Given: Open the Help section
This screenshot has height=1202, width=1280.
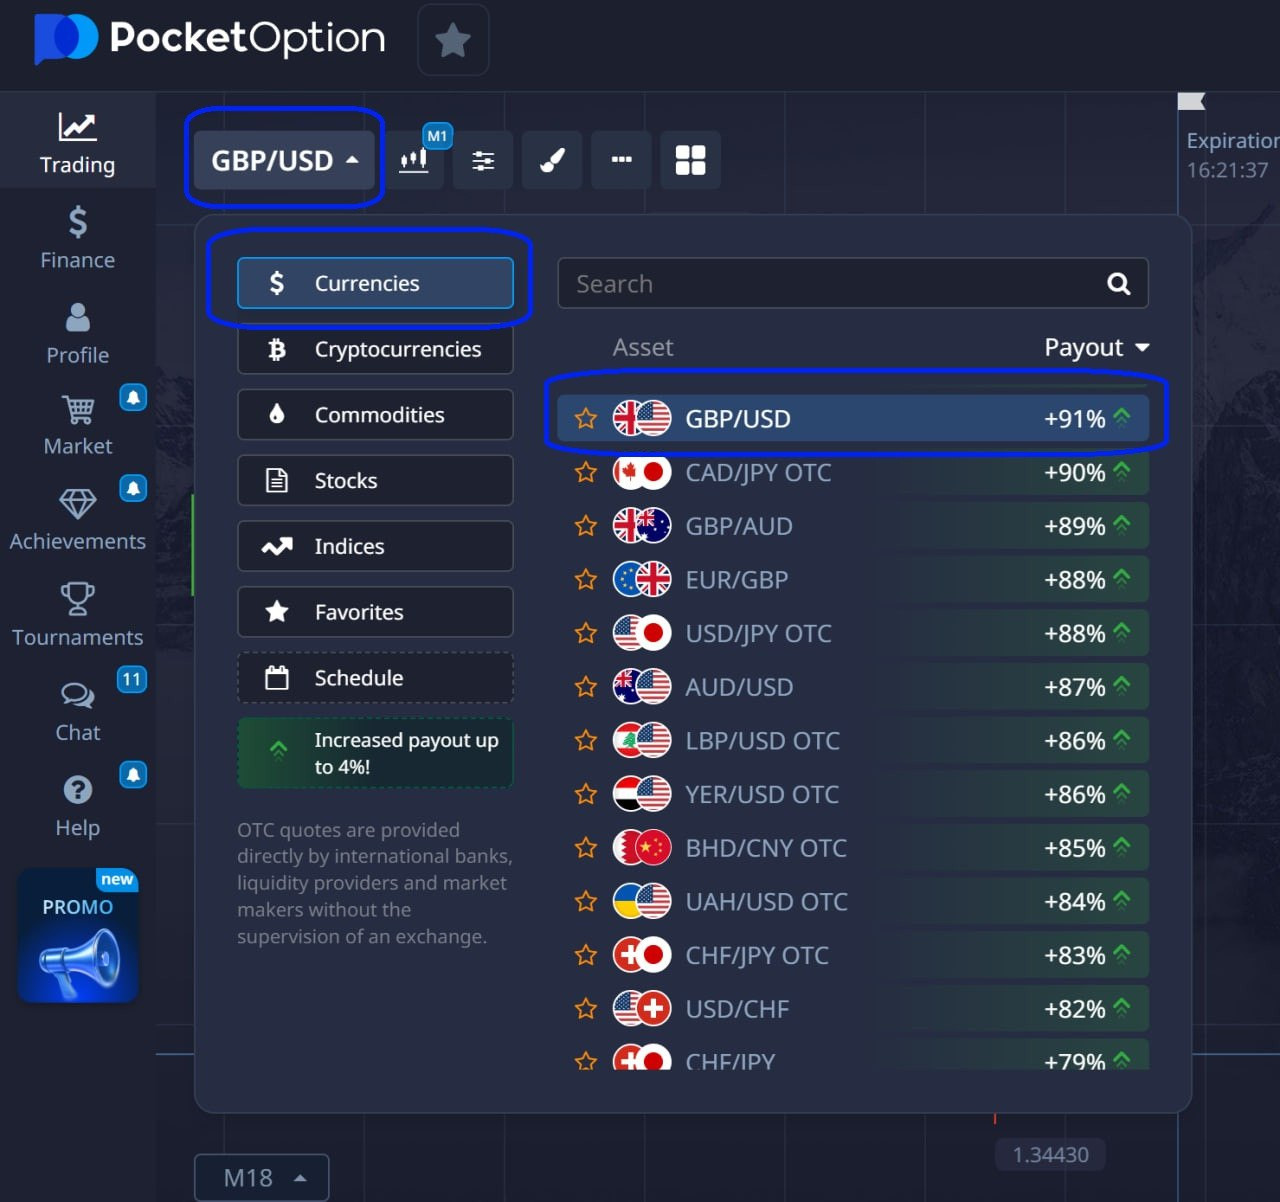Looking at the screenshot, I should pos(77,806).
